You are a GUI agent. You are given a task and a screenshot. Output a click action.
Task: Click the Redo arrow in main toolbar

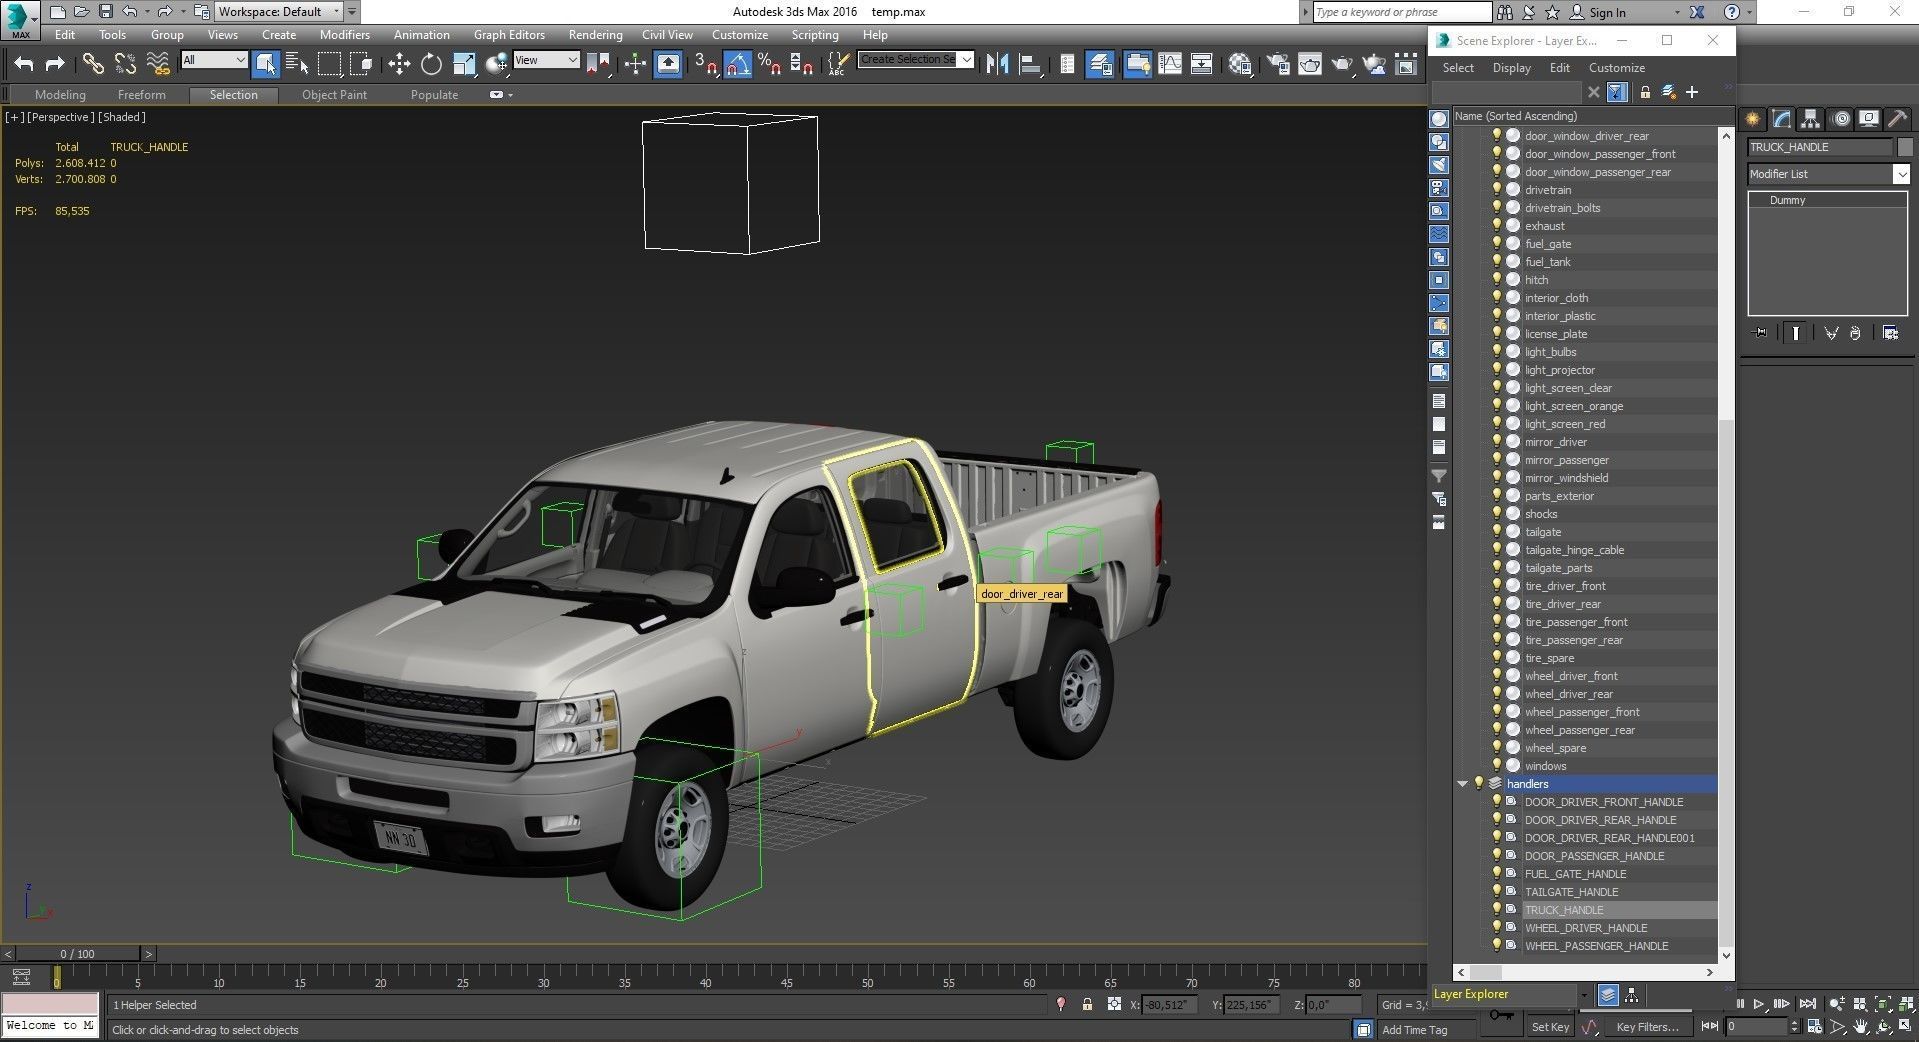click(55, 64)
